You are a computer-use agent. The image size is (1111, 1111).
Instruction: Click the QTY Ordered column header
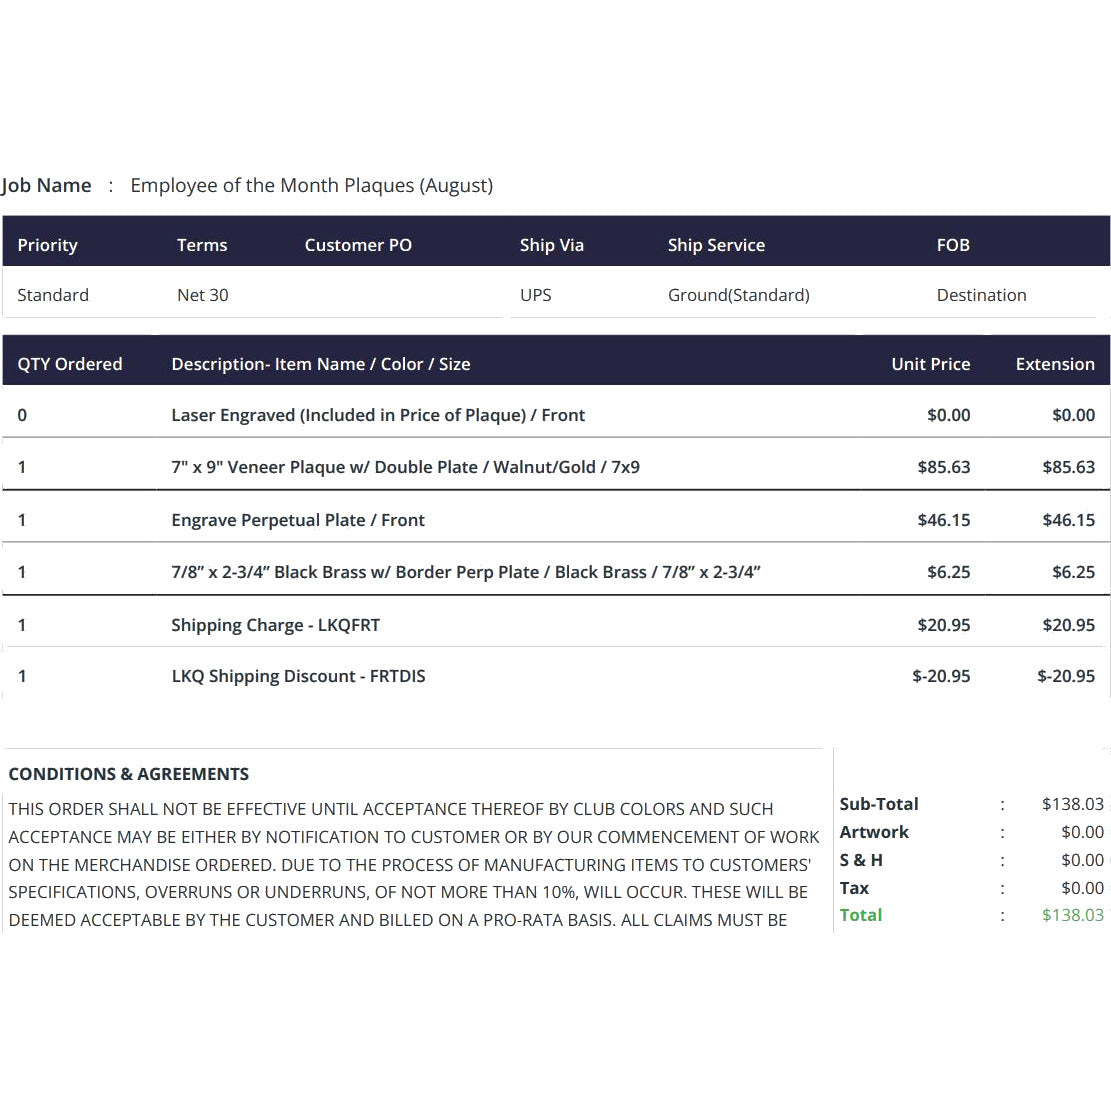pyautogui.click(x=69, y=364)
